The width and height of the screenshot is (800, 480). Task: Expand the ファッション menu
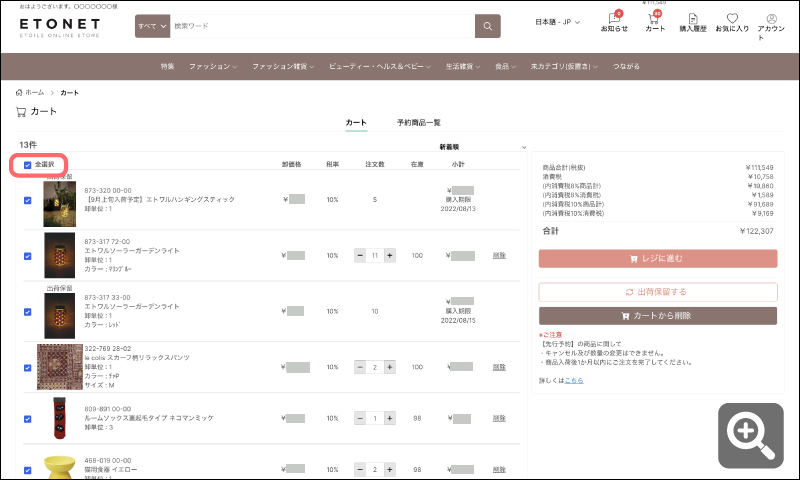pos(213,66)
